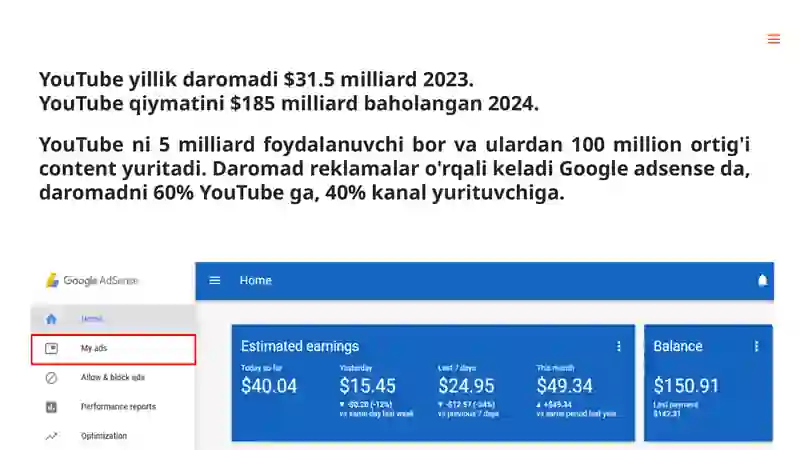Open Optimization section
Image resolution: width=800 pixels, height=450 pixels.
coord(113,436)
